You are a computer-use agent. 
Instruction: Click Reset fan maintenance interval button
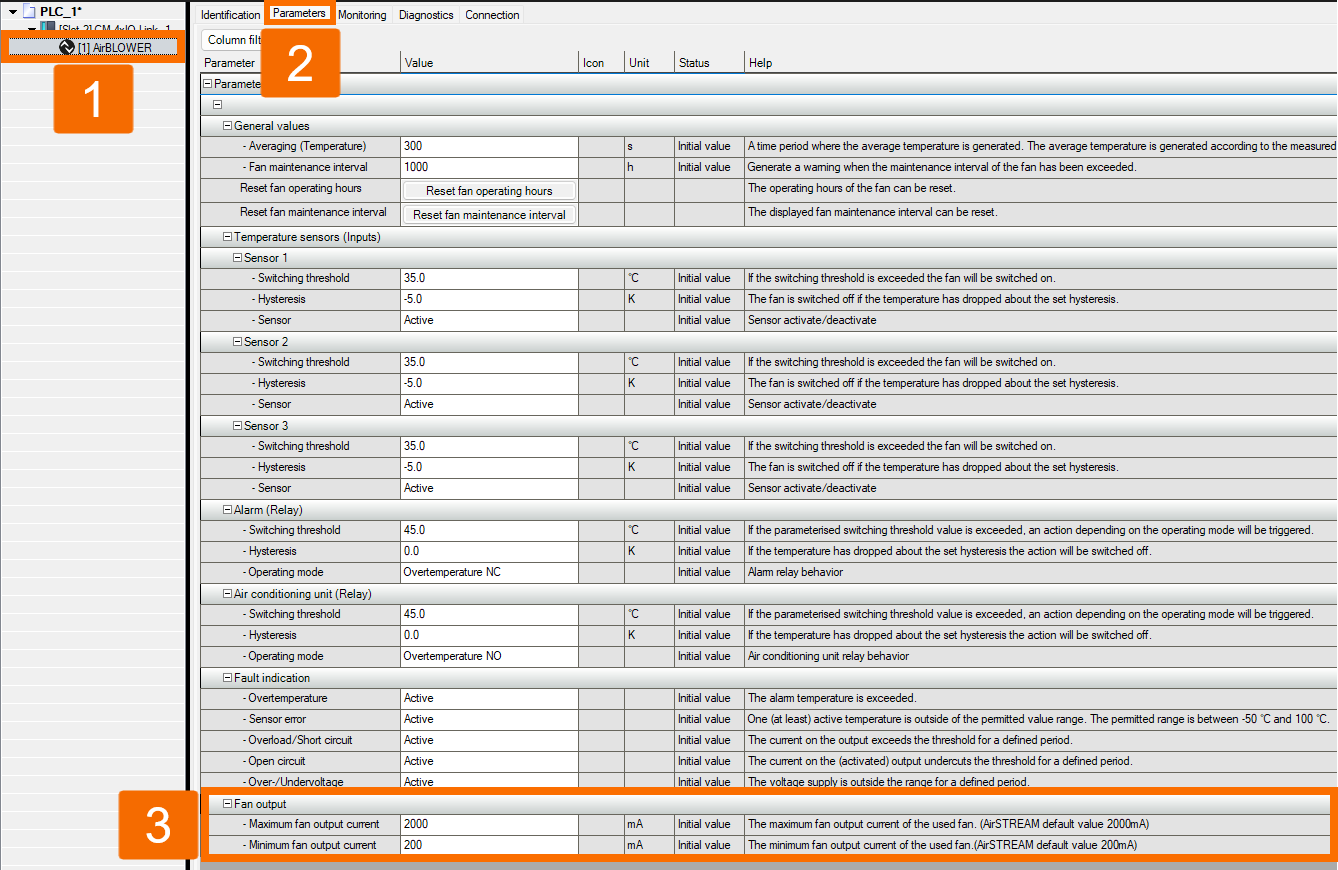click(x=489, y=215)
